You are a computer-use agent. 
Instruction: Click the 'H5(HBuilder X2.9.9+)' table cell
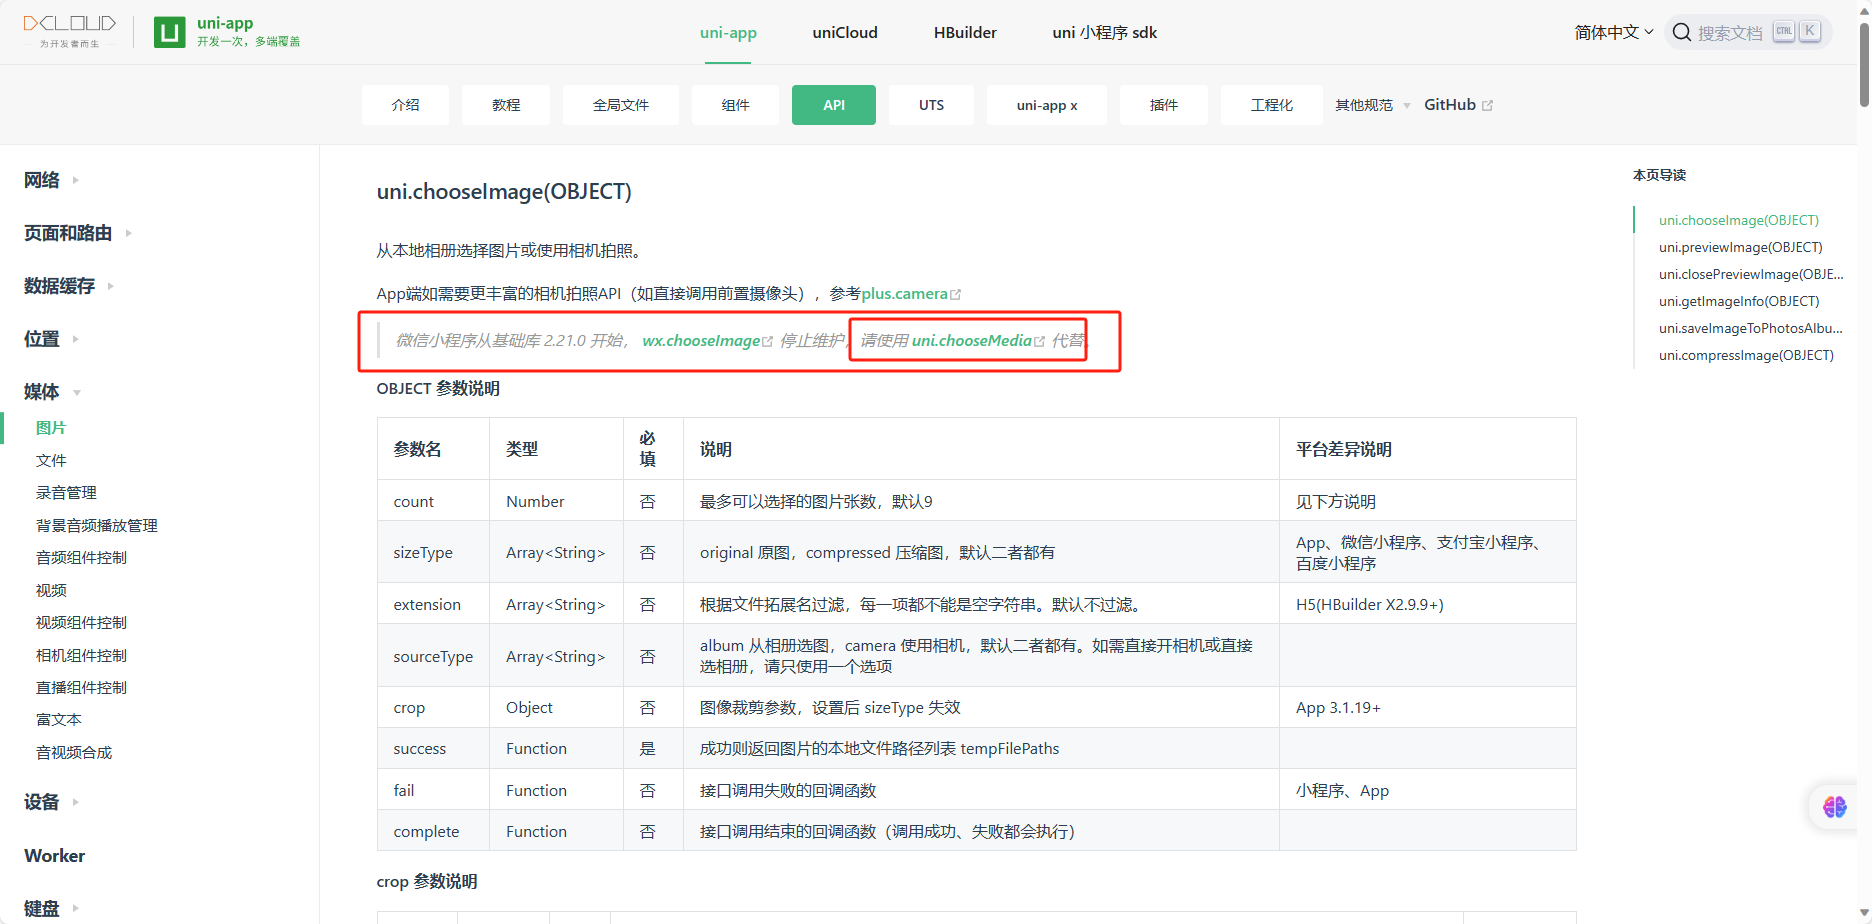tap(1427, 604)
